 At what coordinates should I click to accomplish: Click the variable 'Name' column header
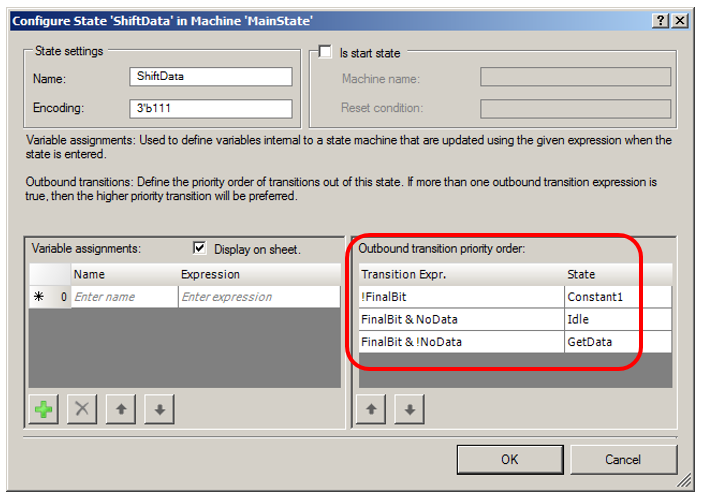coord(124,274)
